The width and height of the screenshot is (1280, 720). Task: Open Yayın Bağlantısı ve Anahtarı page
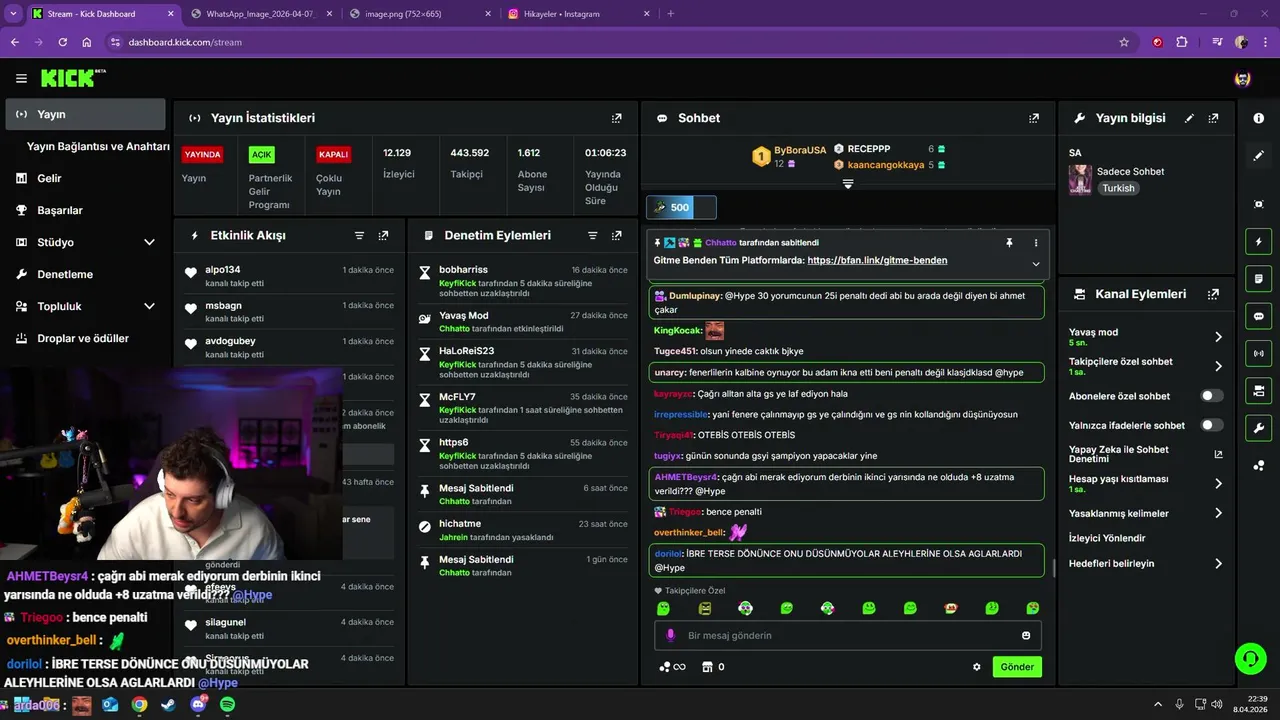click(98, 146)
